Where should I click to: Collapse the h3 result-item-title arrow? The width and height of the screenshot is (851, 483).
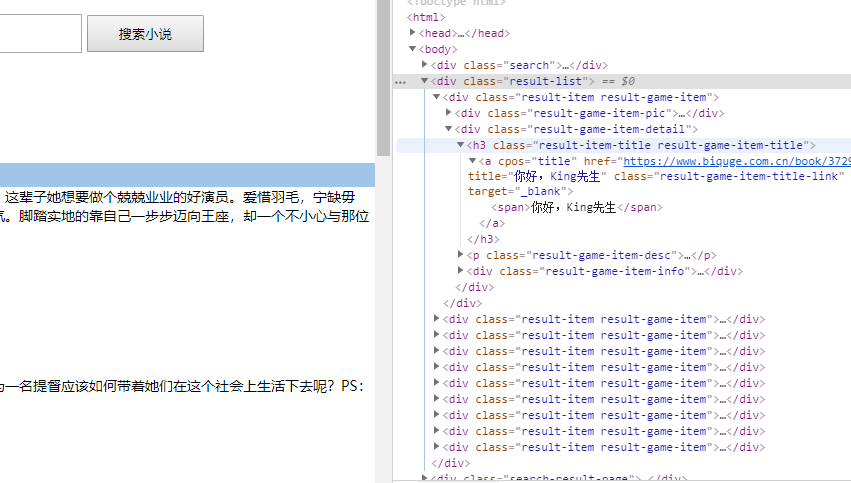coord(461,145)
